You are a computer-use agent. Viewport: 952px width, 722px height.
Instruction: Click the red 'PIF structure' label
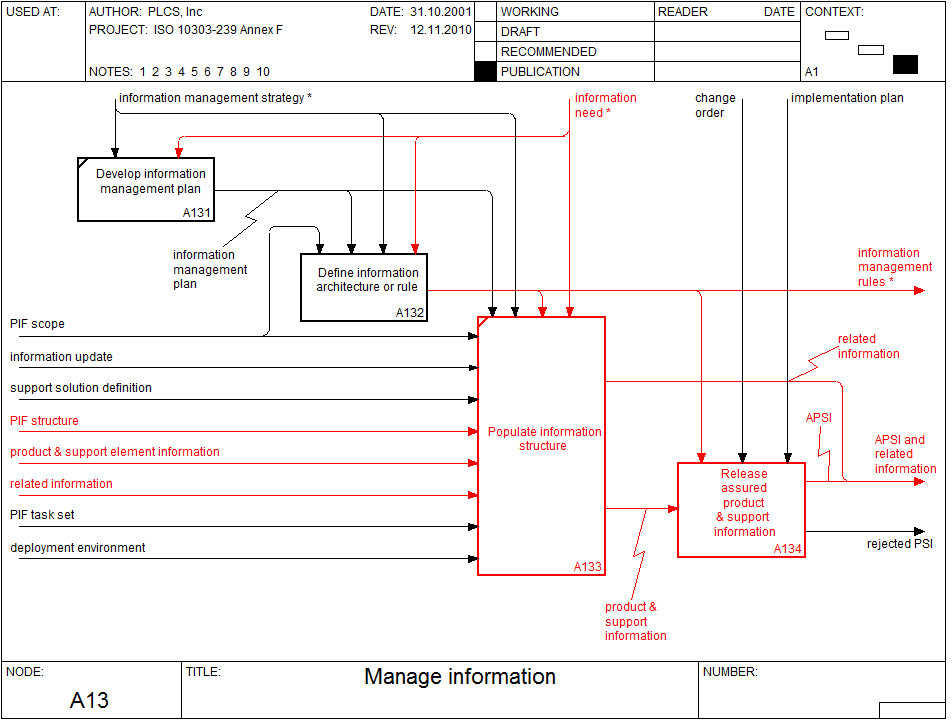click(x=44, y=420)
